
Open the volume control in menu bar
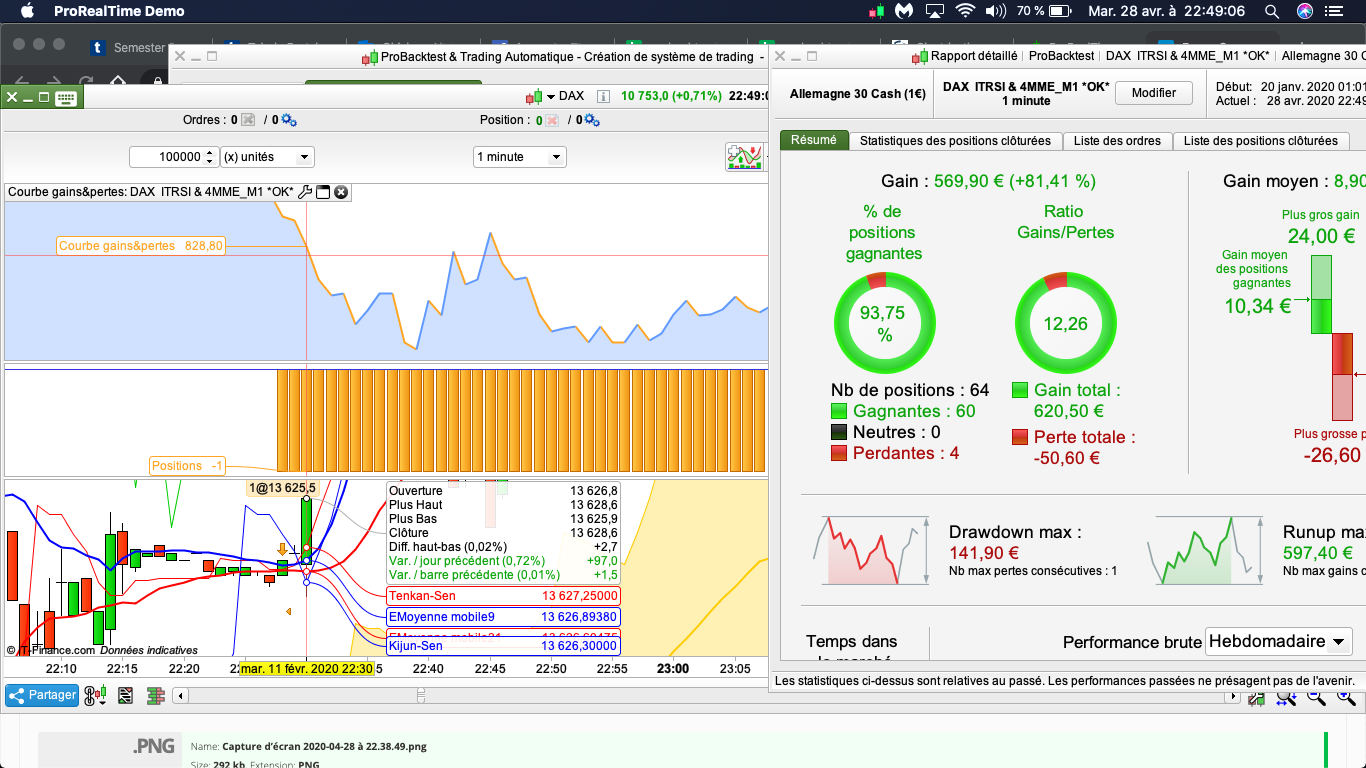coord(995,11)
